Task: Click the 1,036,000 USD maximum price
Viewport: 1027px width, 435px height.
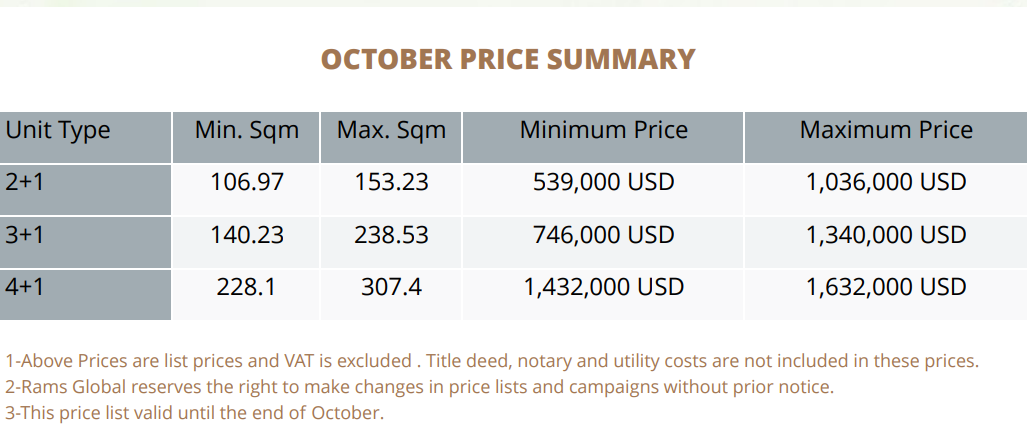Action: click(886, 183)
